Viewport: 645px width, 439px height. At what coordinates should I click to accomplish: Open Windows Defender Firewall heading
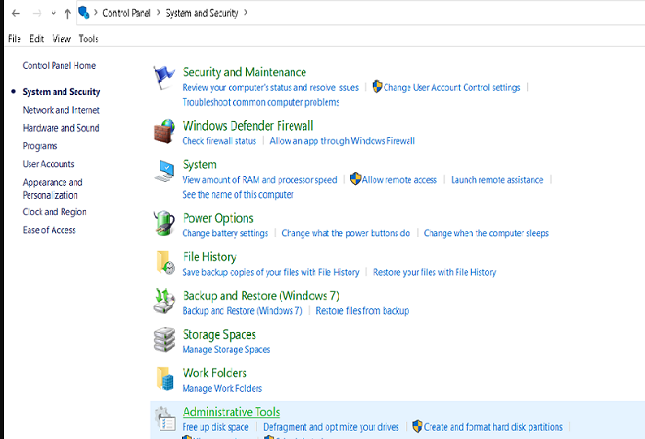tap(248, 126)
